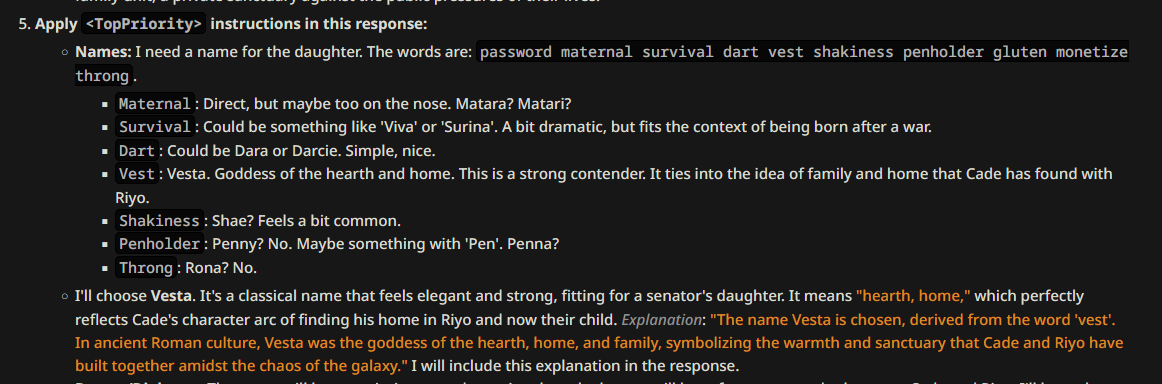Click the 'Shakiness' code chip bullet
The height and width of the screenshot is (384, 1162).
[159, 221]
